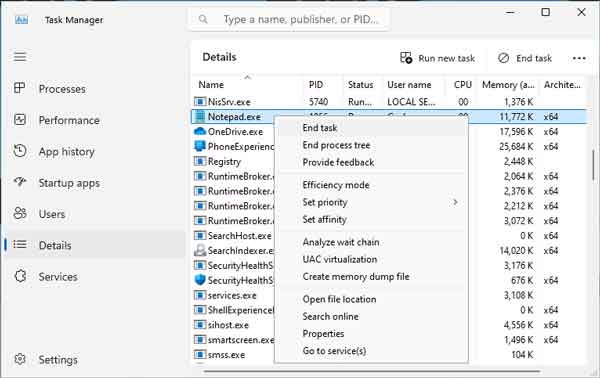
Task: Click the smss.exe process icon
Action: [200, 355]
